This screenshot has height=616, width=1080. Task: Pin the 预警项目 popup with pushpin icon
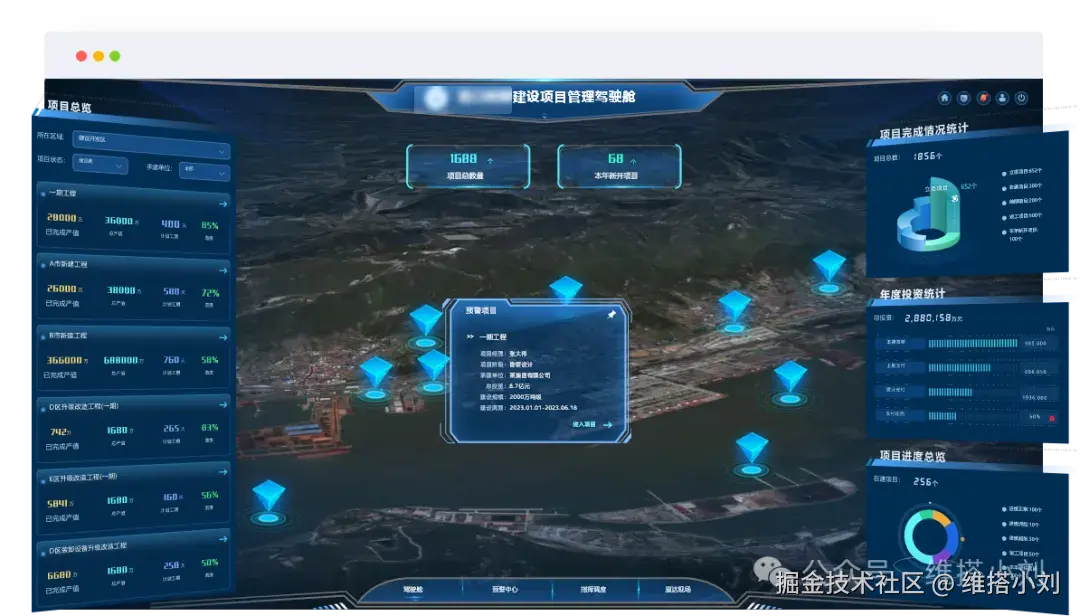point(611,314)
